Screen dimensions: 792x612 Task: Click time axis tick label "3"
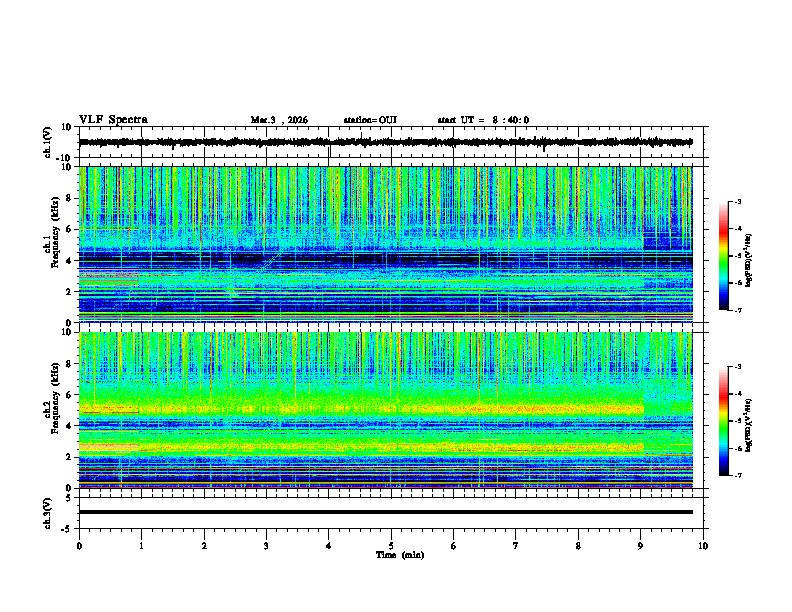266,546
